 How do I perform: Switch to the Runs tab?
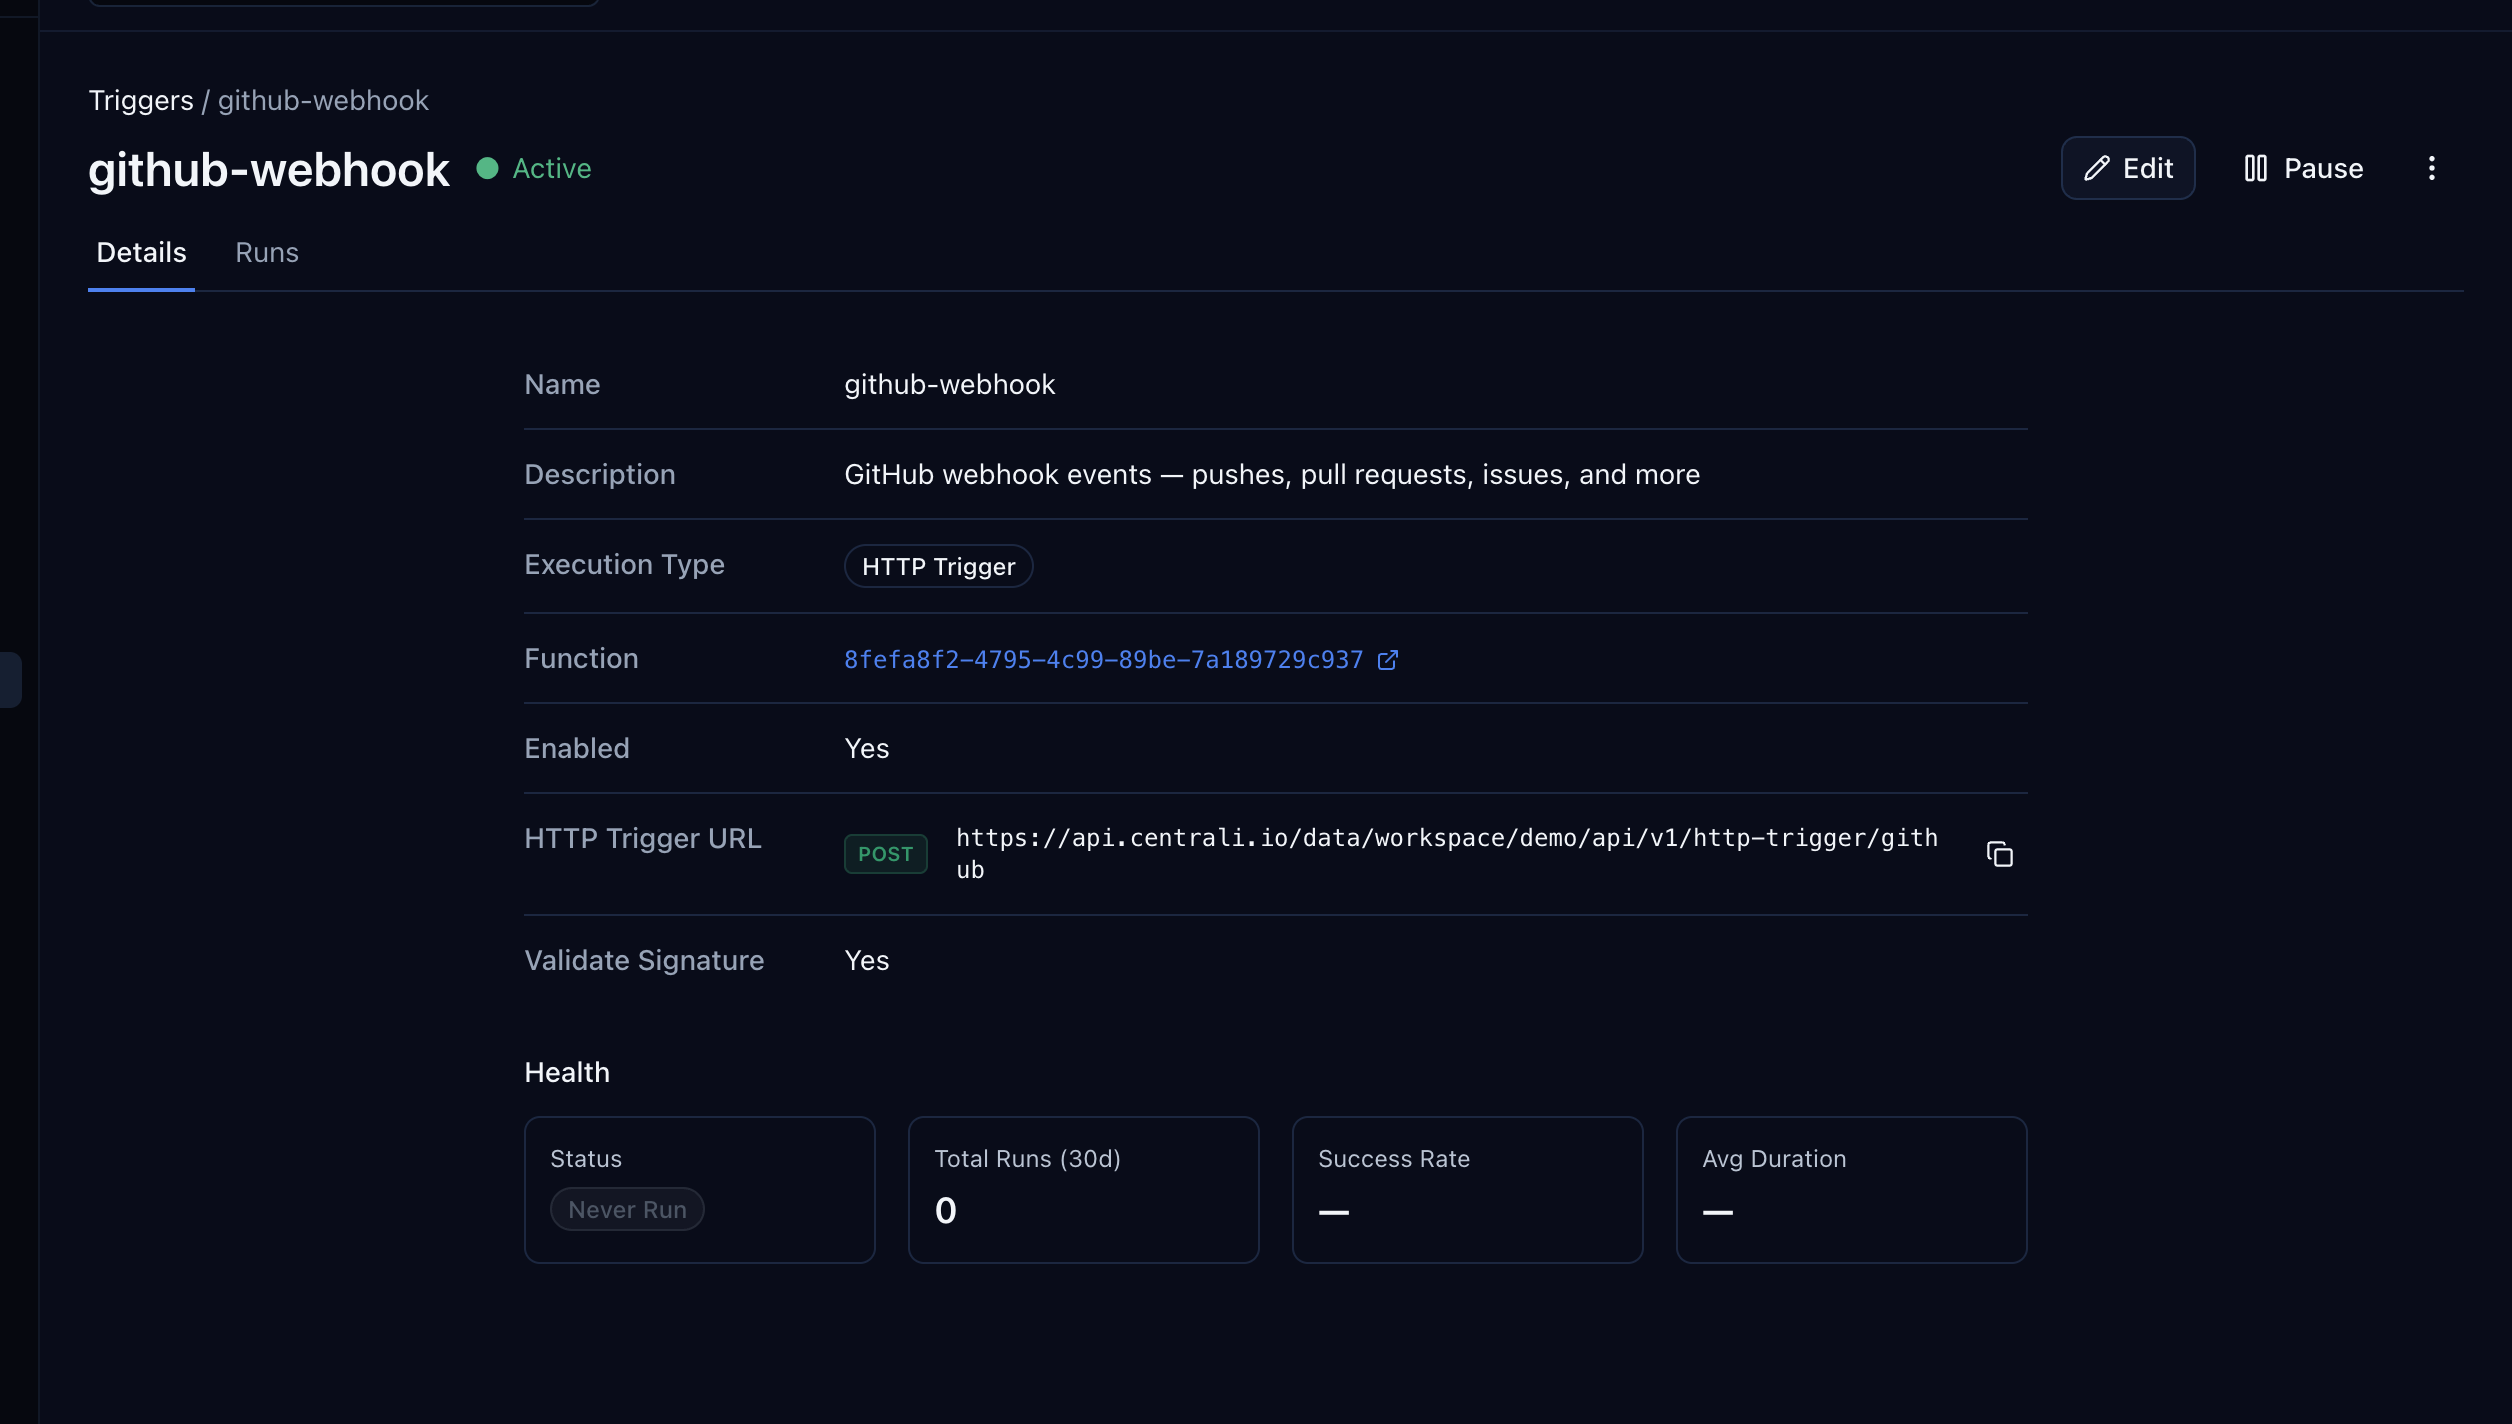(x=266, y=253)
